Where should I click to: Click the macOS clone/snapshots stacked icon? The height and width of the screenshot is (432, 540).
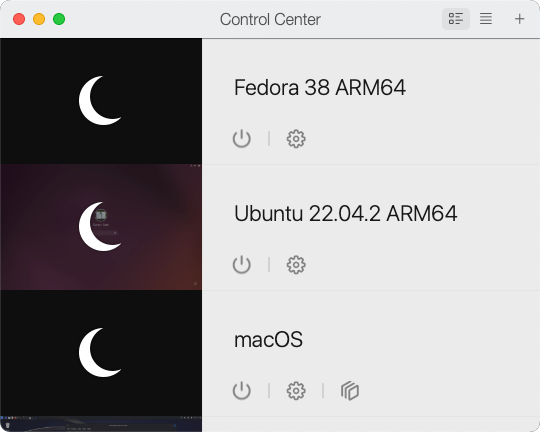pos(350,391)
